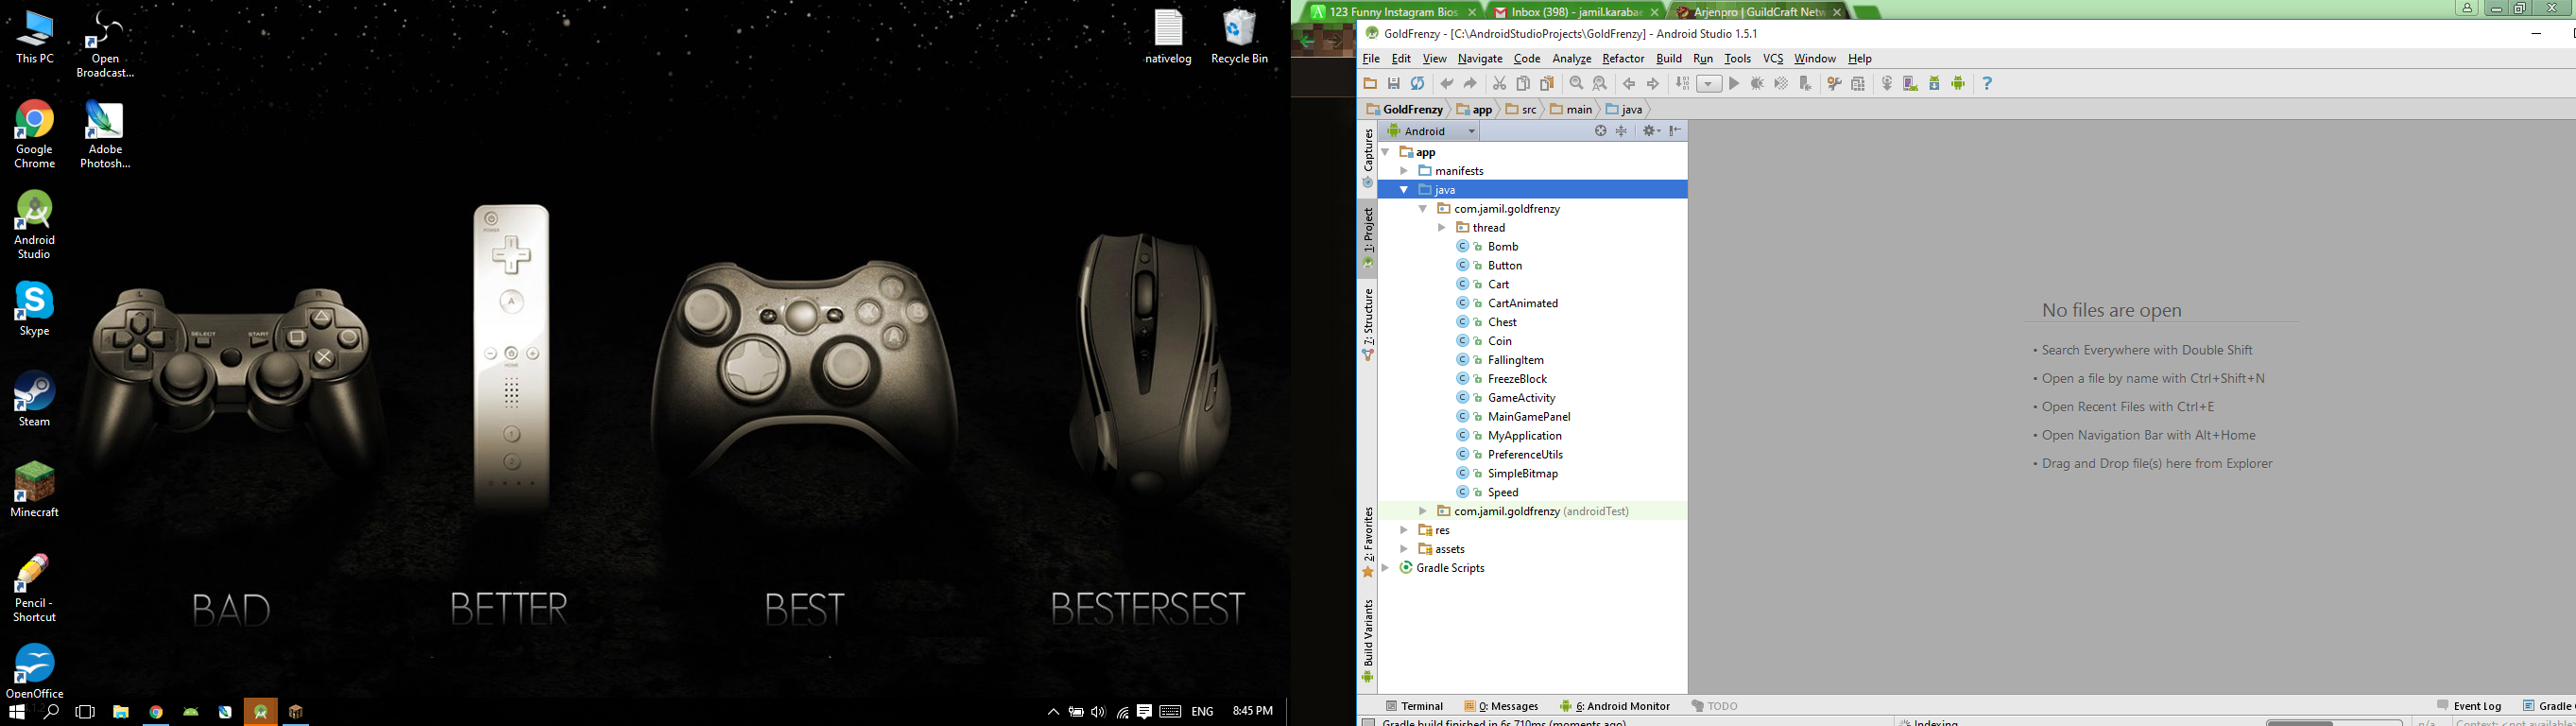Toggle the Build Variants tool window

(x=1368, y=641)
